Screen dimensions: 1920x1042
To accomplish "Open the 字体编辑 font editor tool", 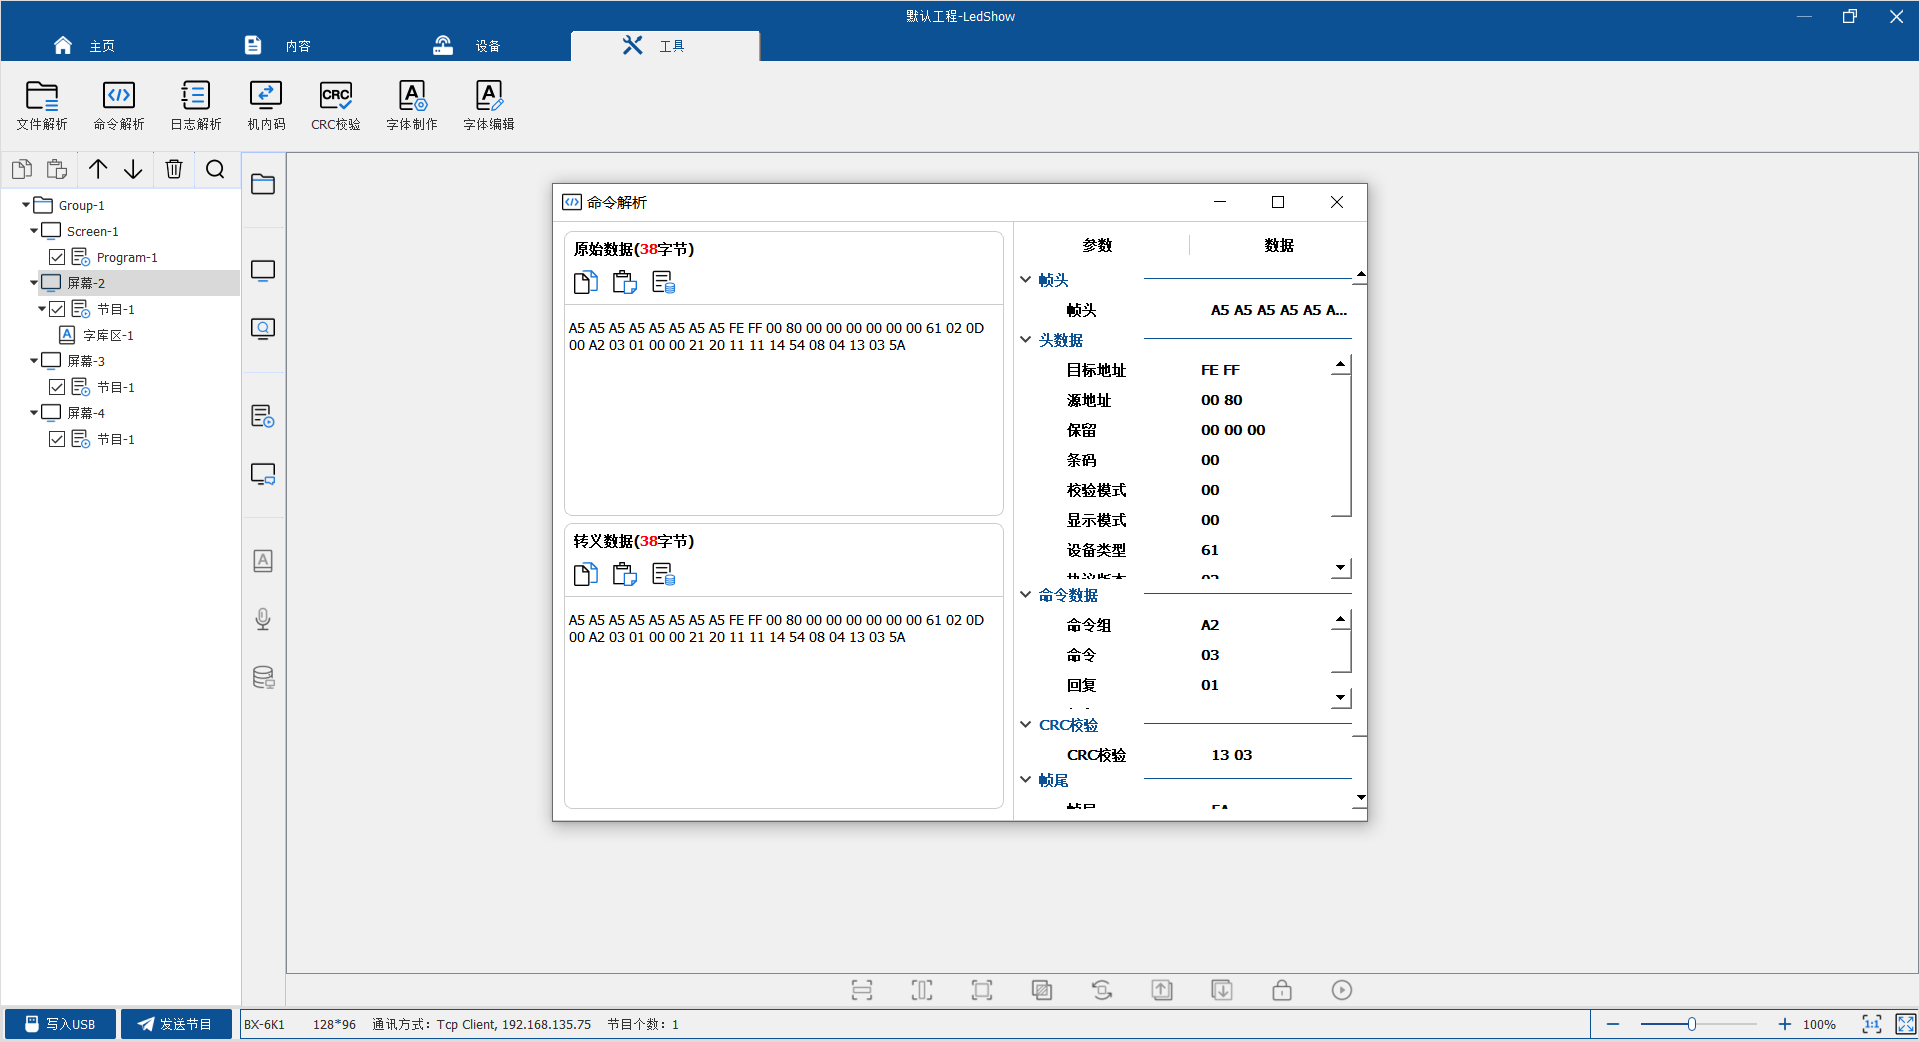I will coord(489,105).
